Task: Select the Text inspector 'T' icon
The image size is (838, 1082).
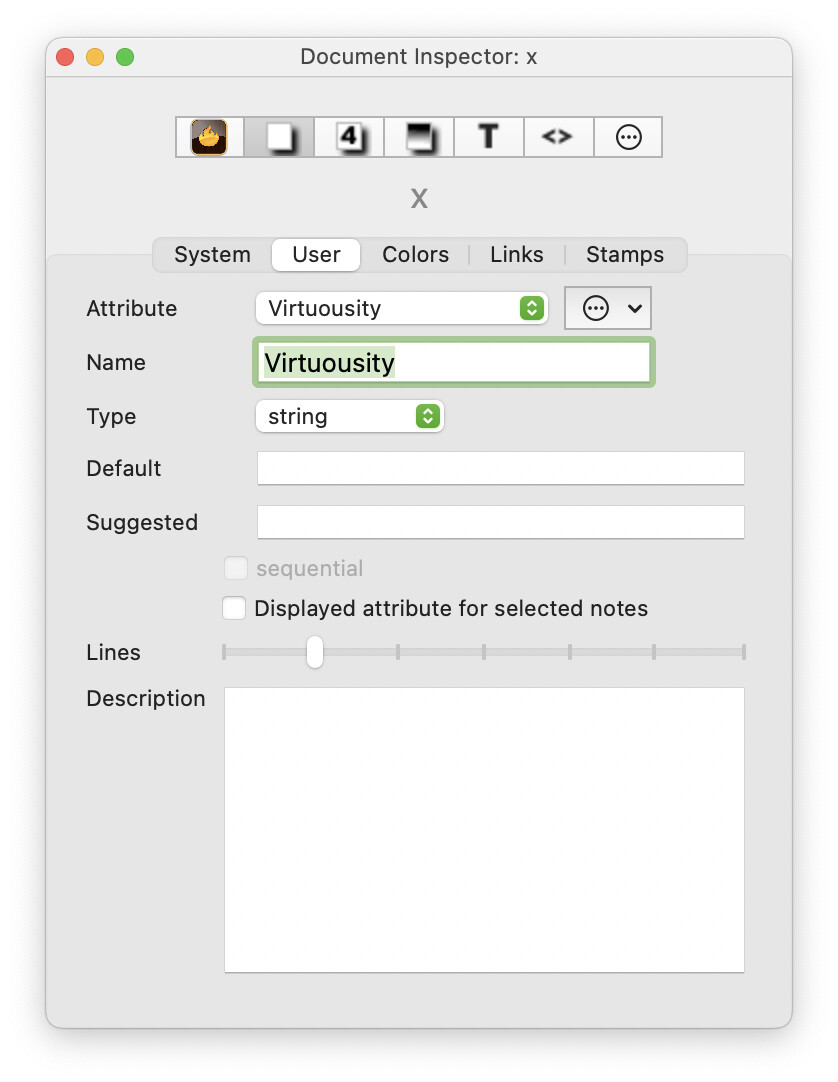Action: 489,137
